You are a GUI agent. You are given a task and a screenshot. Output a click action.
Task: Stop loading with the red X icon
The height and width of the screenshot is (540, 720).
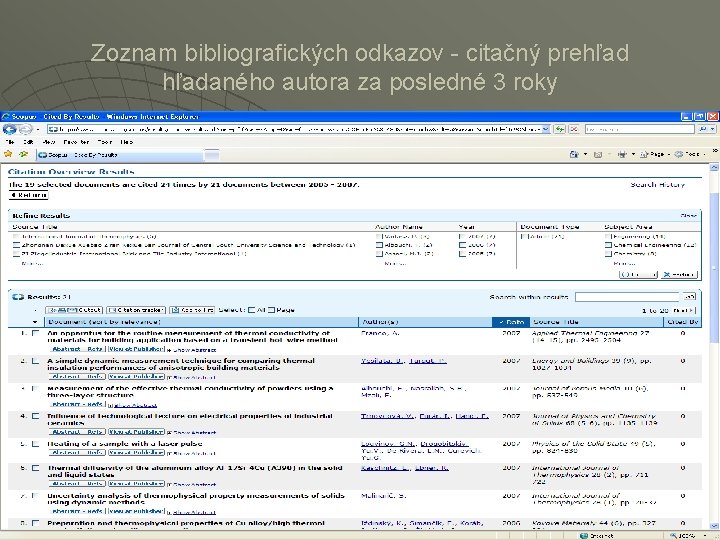(x=574, y=129)
